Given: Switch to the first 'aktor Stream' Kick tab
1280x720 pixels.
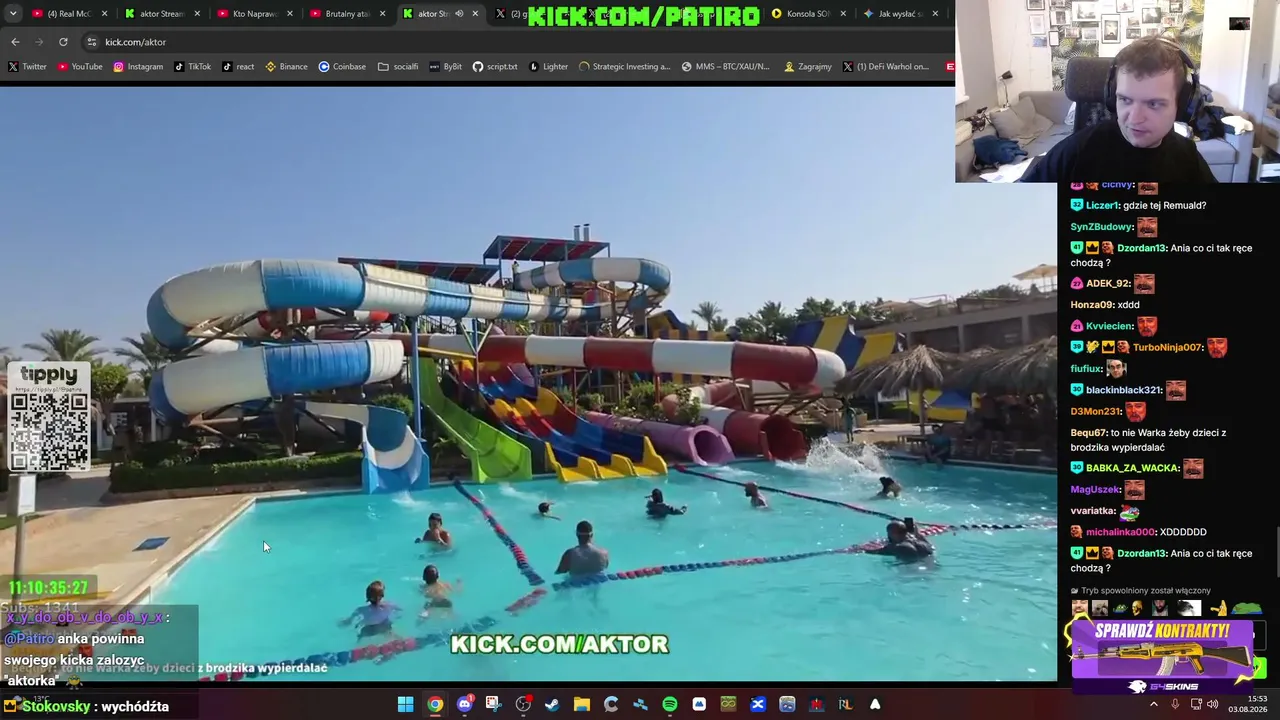Looking at the screenshot, I should (x=161, y=14).
